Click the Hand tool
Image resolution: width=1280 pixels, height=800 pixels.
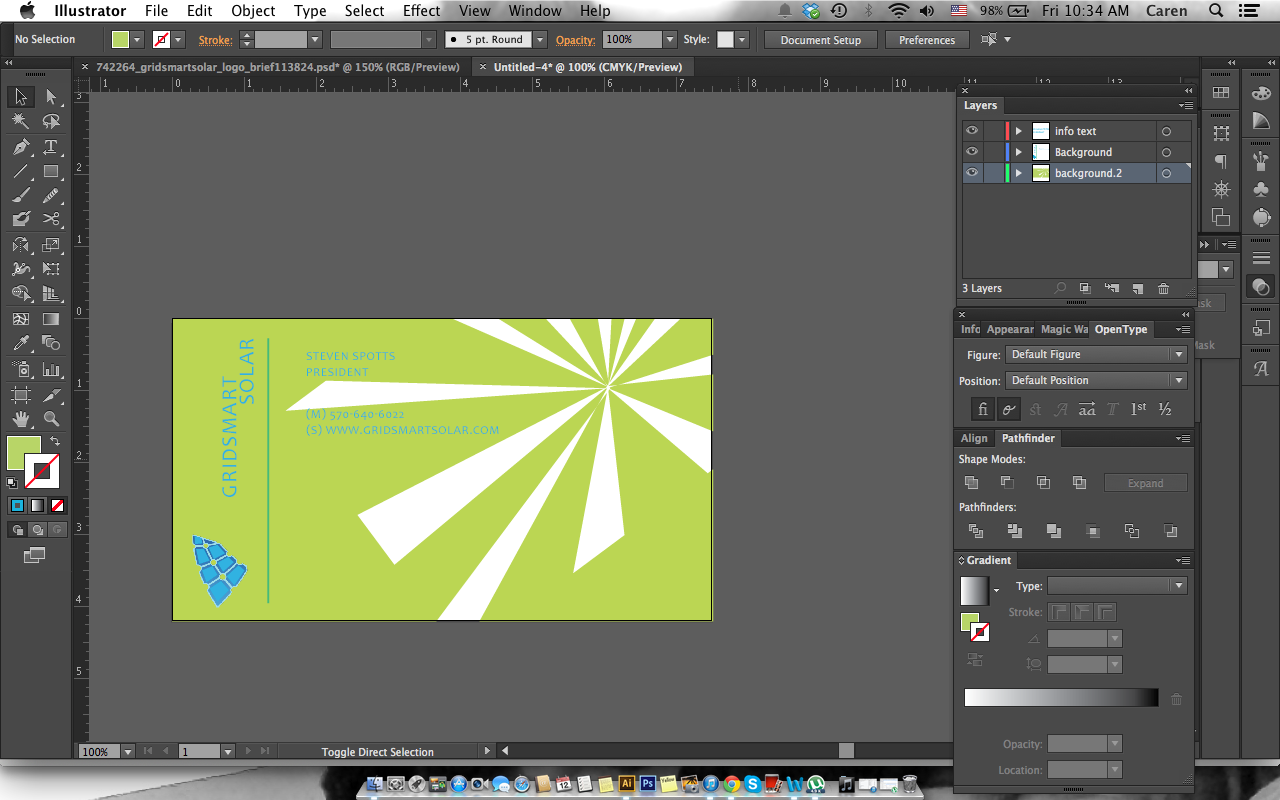20,419
